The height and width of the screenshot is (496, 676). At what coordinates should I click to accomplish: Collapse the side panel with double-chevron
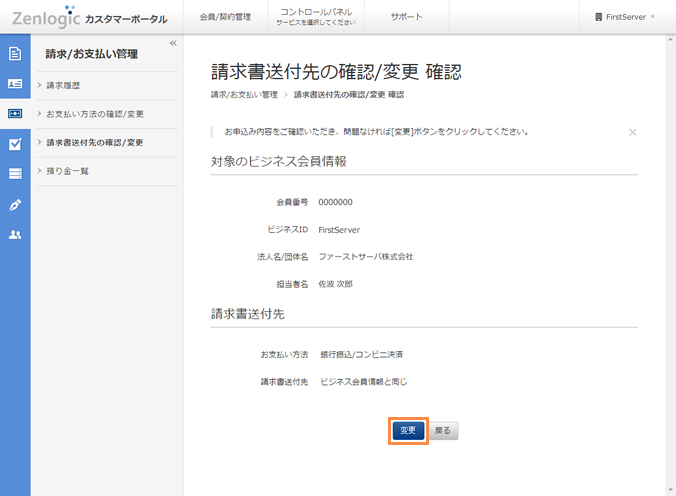click(x=172, y=43)
